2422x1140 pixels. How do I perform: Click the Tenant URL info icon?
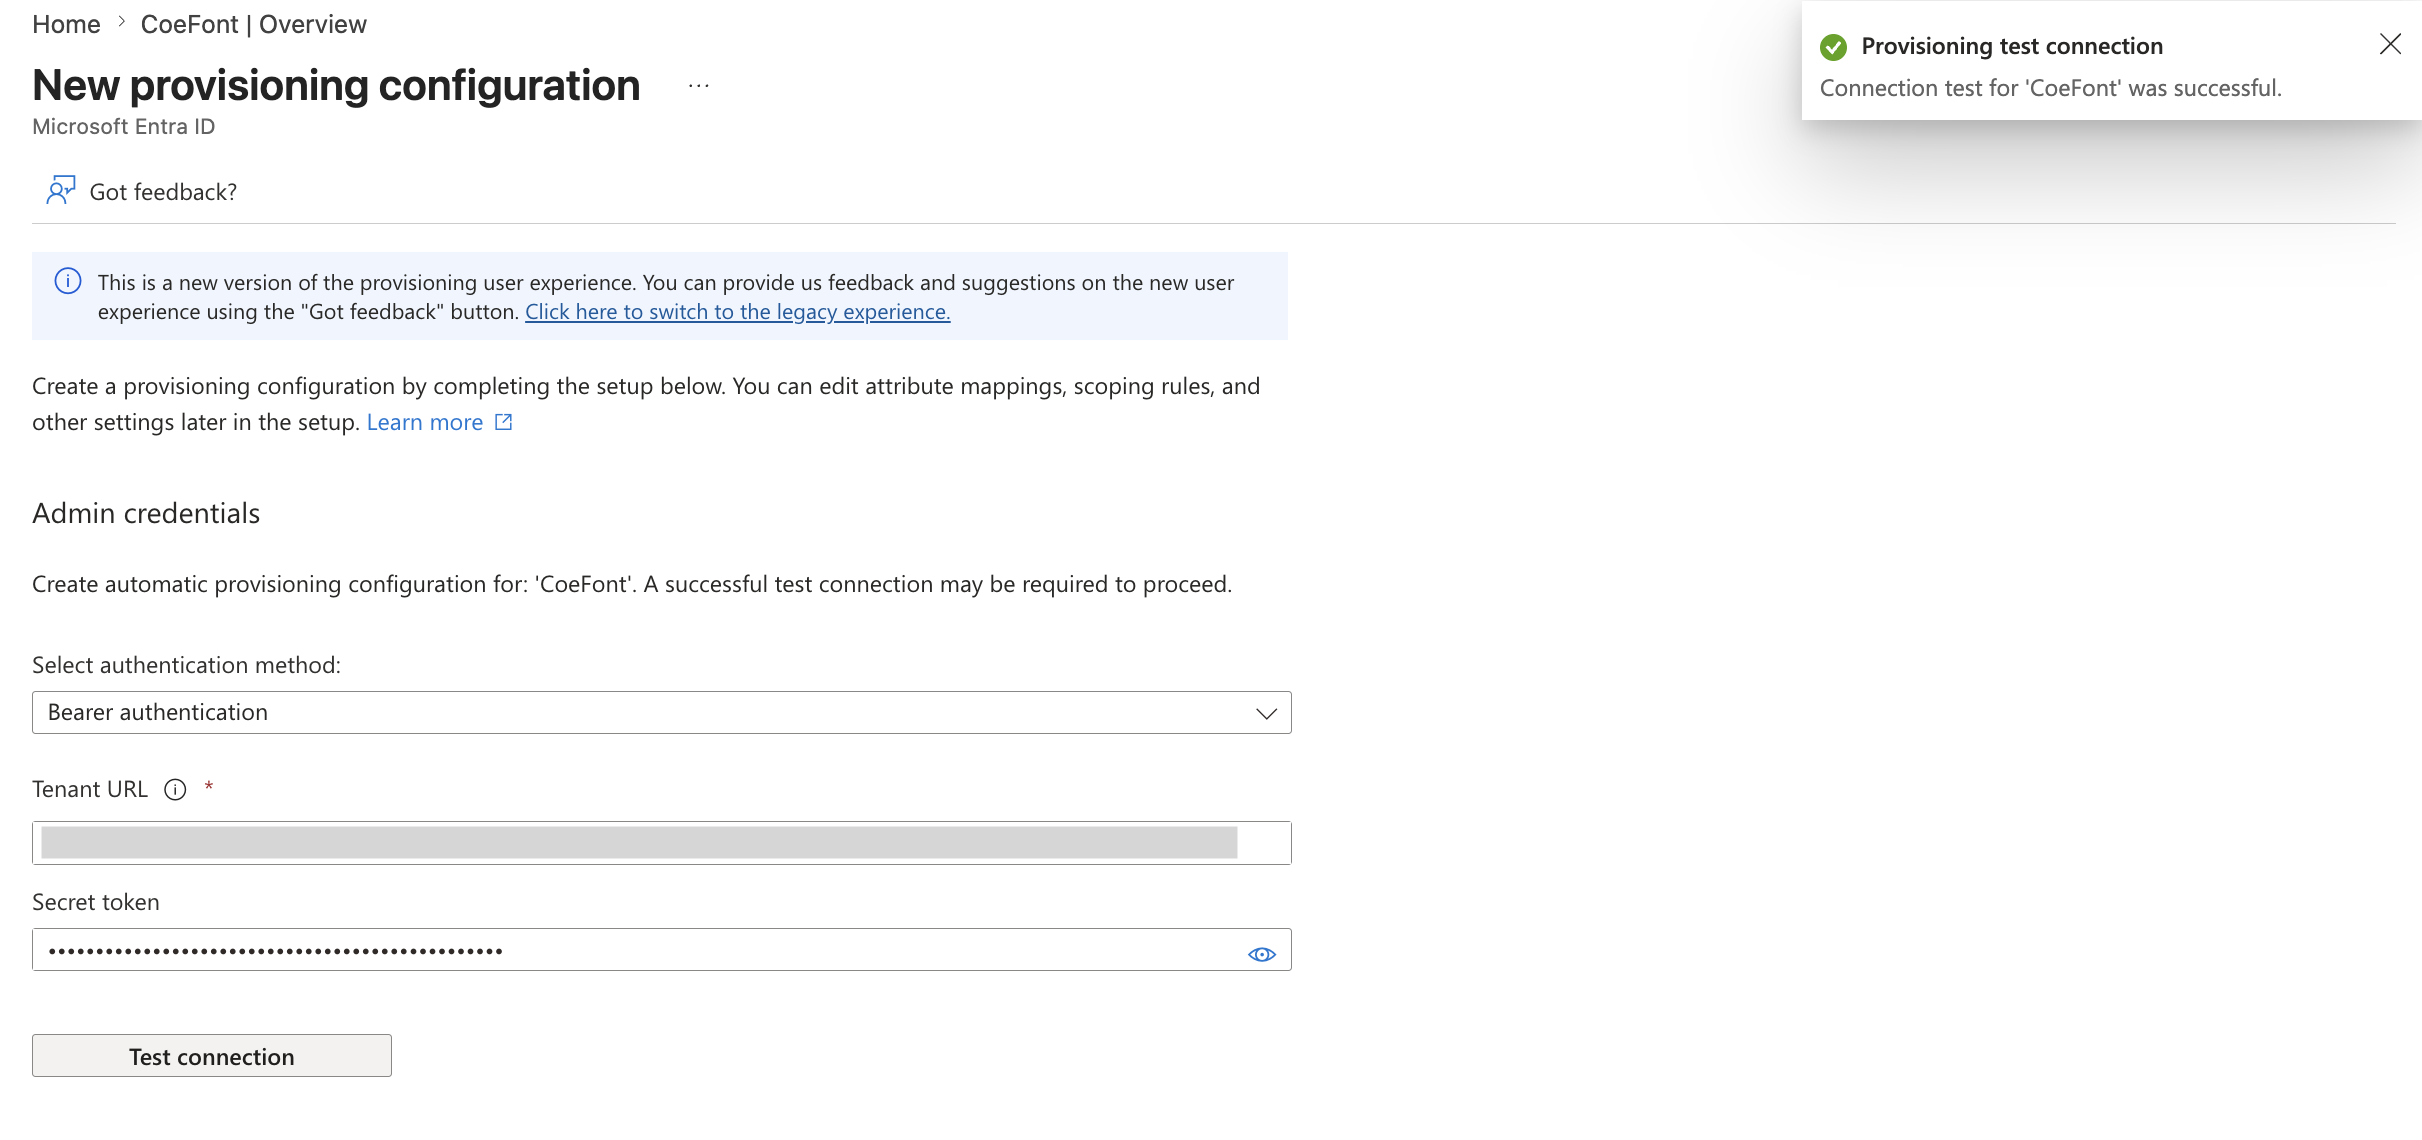point(175,790)
